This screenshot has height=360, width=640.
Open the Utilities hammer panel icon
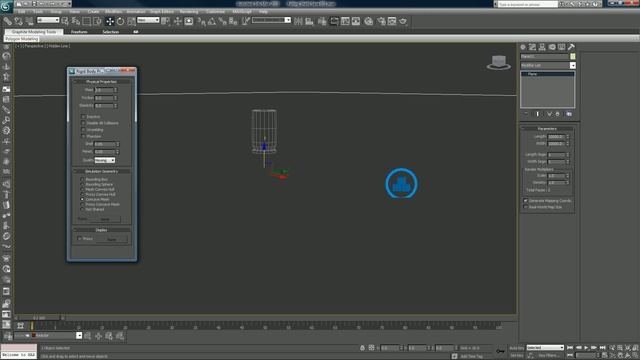click(571, 47)
